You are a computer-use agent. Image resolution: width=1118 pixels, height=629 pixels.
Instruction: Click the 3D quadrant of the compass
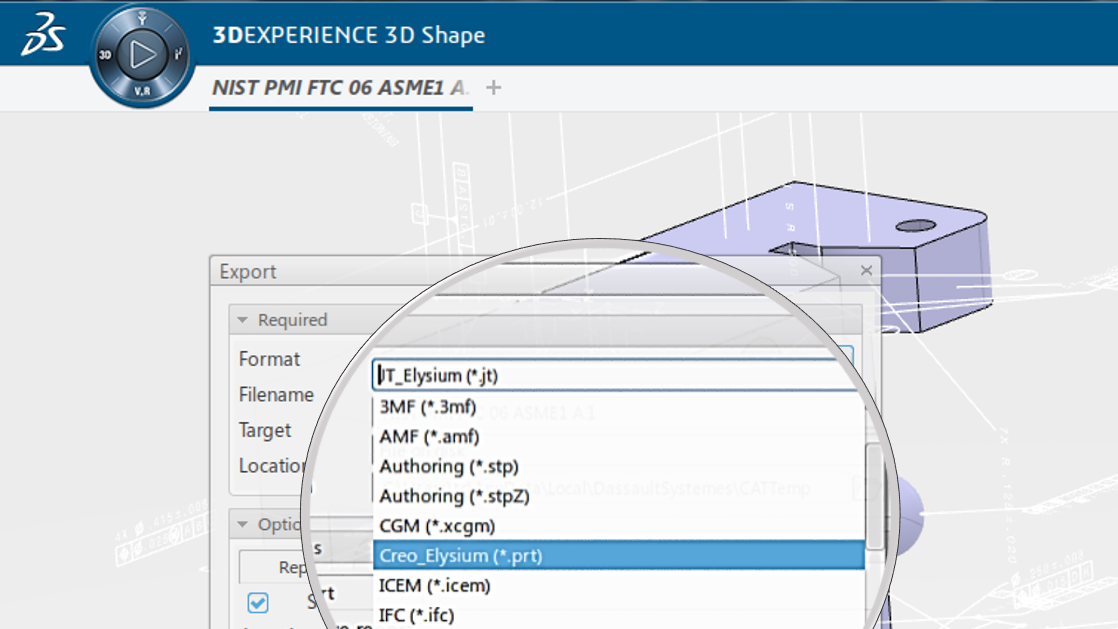pyautogui.click(x=105, y=56)
